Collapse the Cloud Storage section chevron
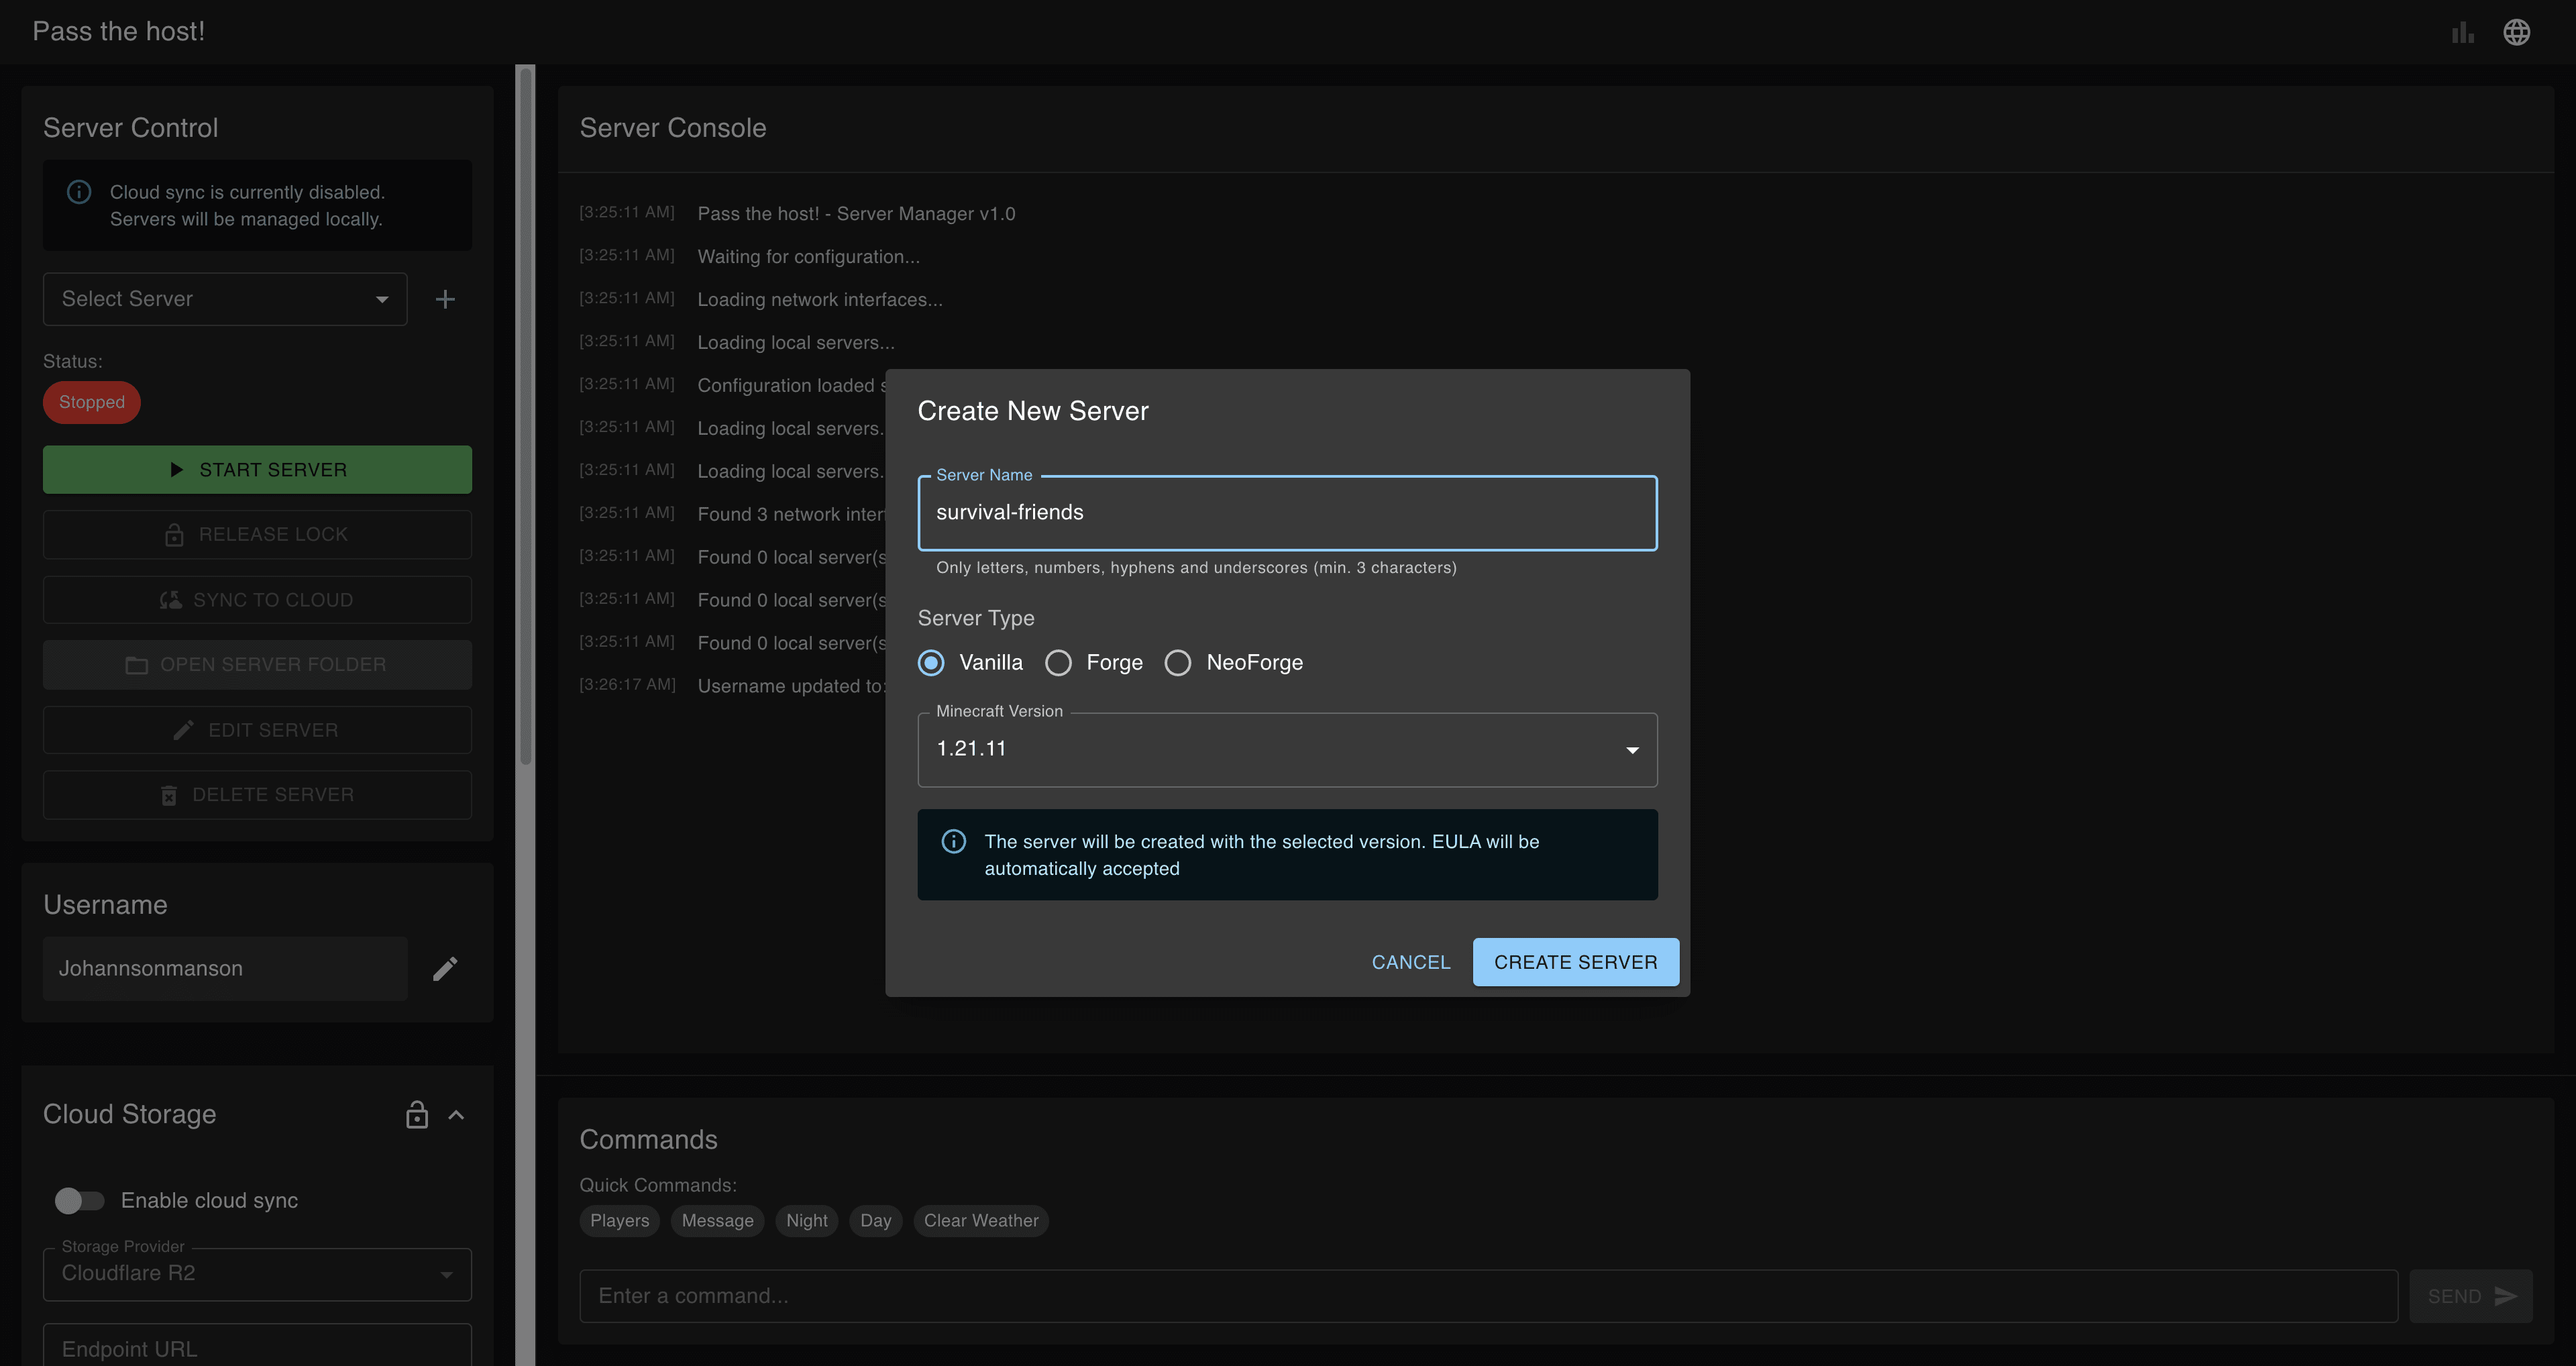Screen dimensions: 2576x1366 pos(456,1114)
